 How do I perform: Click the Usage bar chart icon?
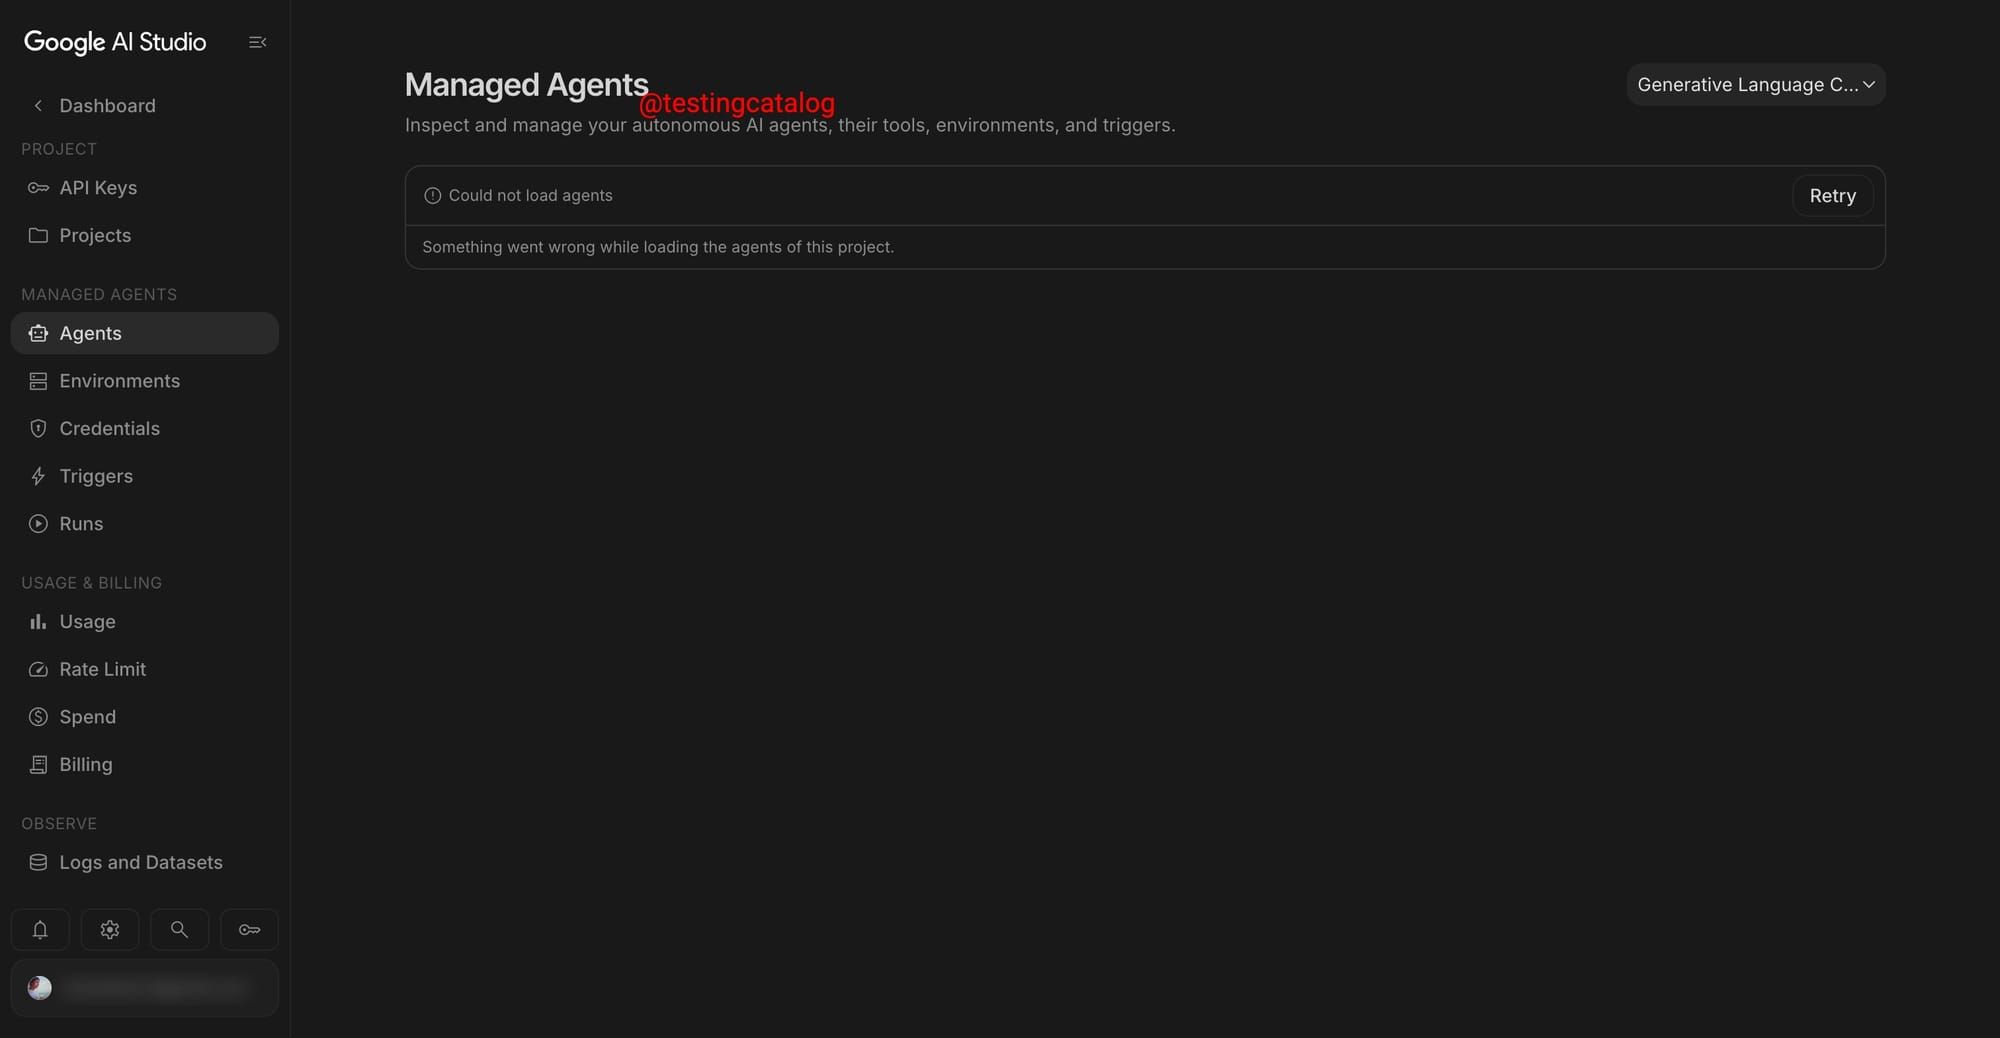pos(38,622)
